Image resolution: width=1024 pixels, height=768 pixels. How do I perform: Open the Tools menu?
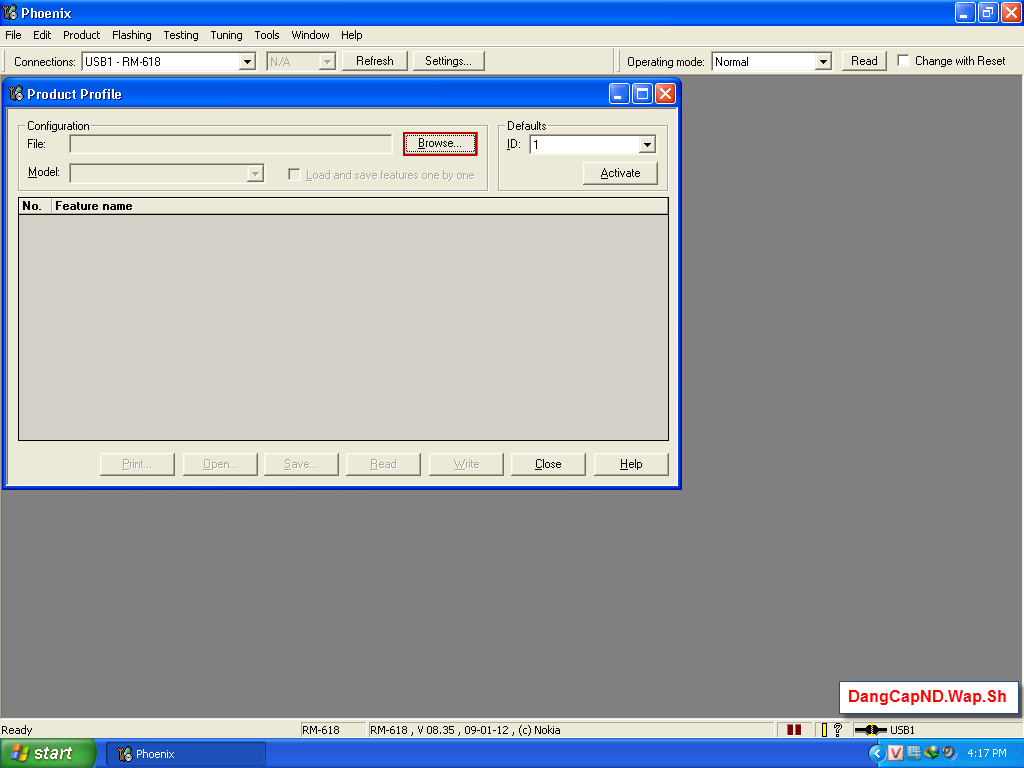266,35
